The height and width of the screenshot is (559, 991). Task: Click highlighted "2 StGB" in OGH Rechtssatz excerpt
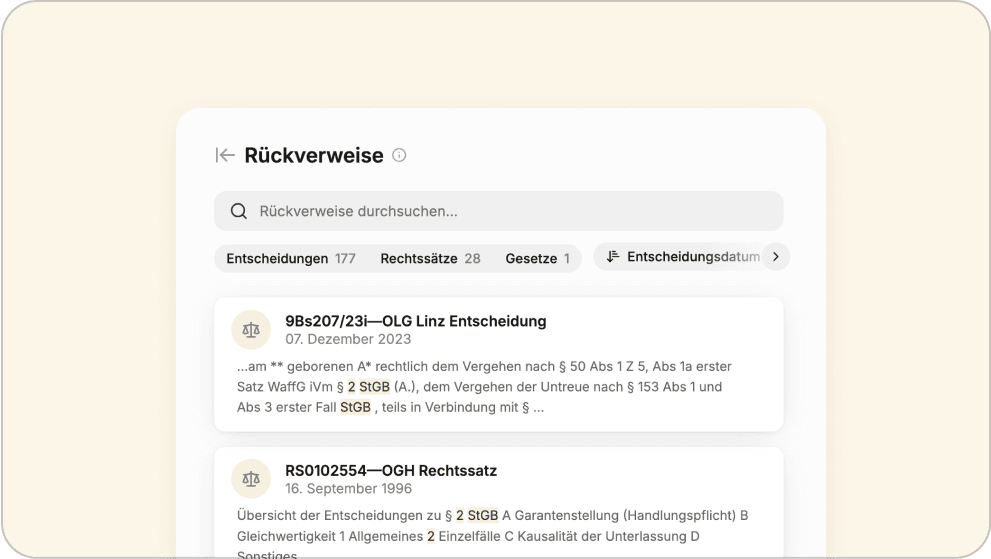coord(476,515)
